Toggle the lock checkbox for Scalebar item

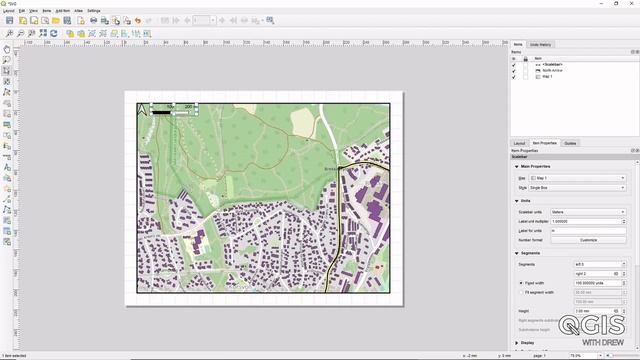(x=526, y=64)
